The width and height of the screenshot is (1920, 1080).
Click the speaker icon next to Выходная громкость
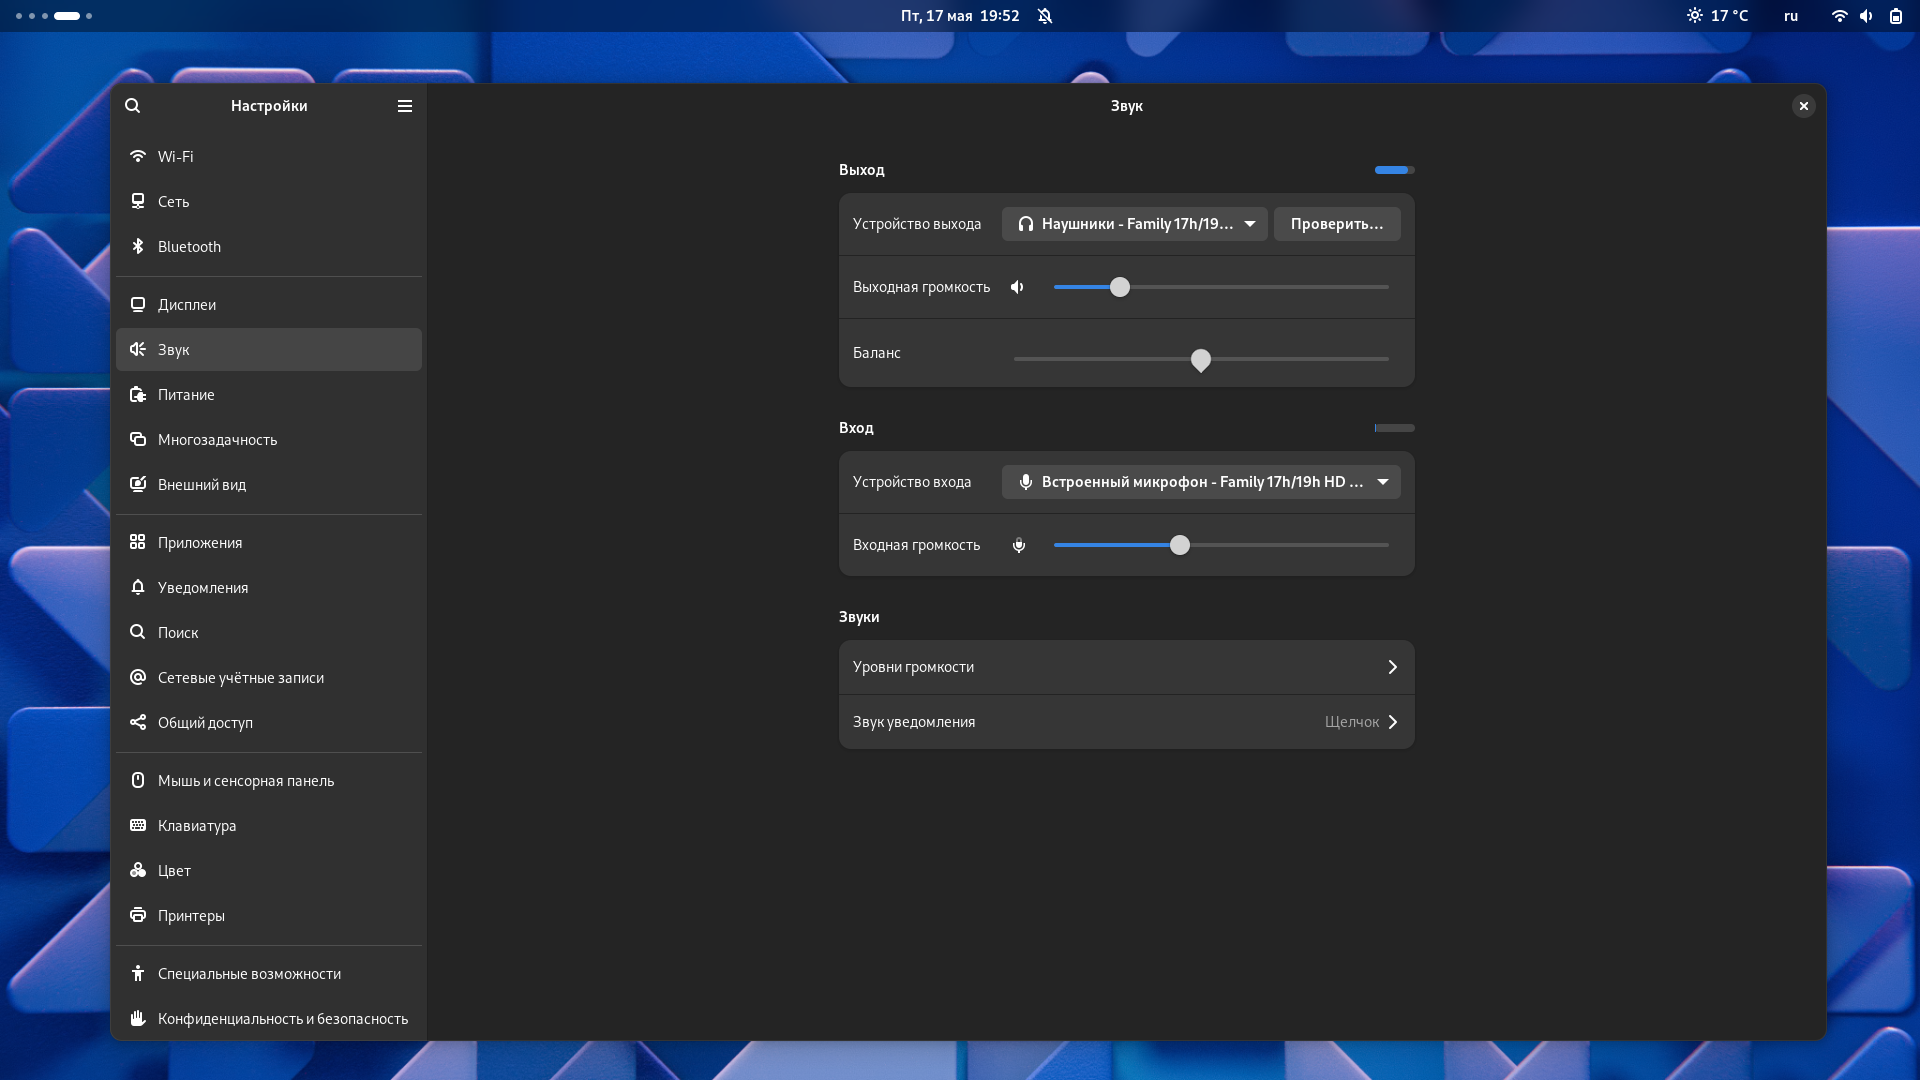point(1018,286)
